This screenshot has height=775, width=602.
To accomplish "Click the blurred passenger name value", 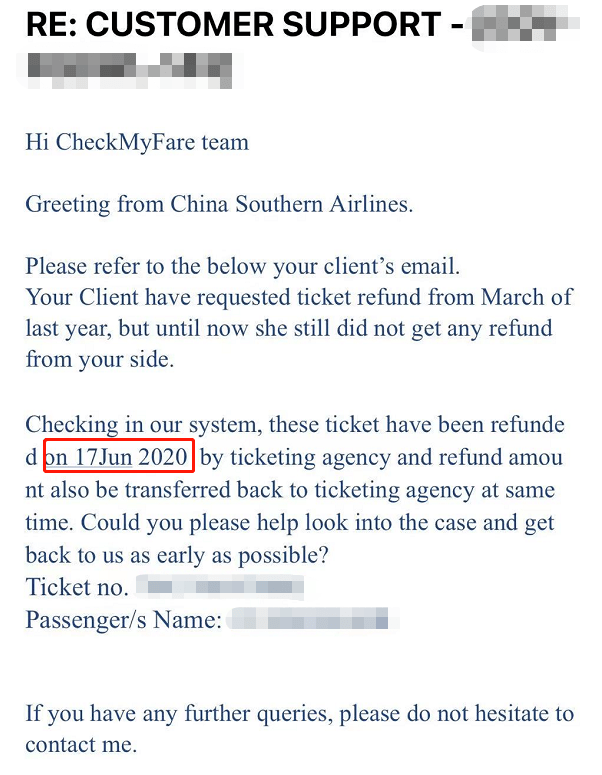I will click(x=313, y=619).
